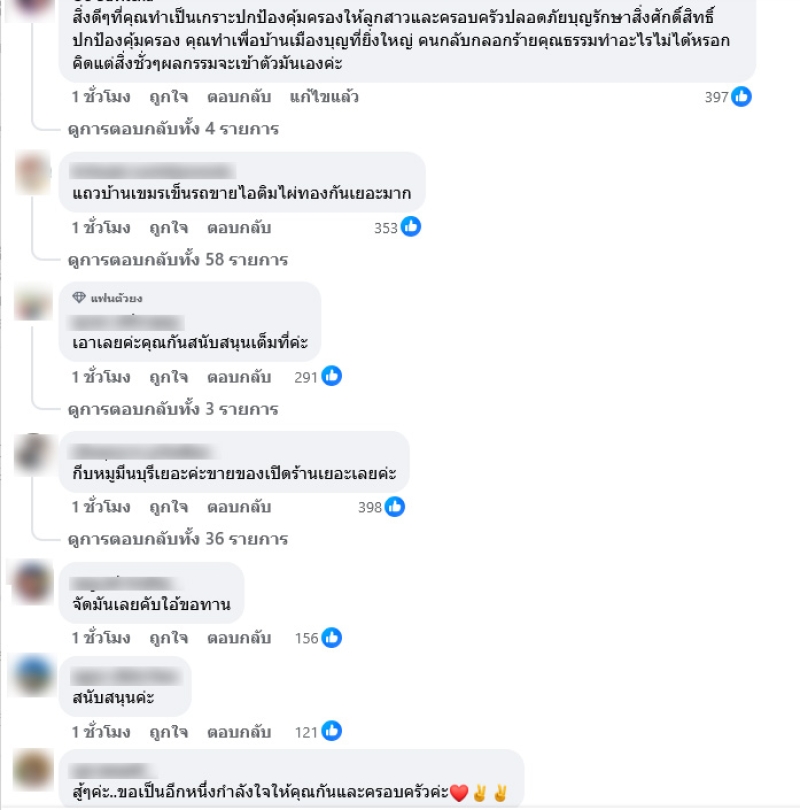Like the ice cream cart comment
Viewport: 800px width, 810px height.
[168, 228]
